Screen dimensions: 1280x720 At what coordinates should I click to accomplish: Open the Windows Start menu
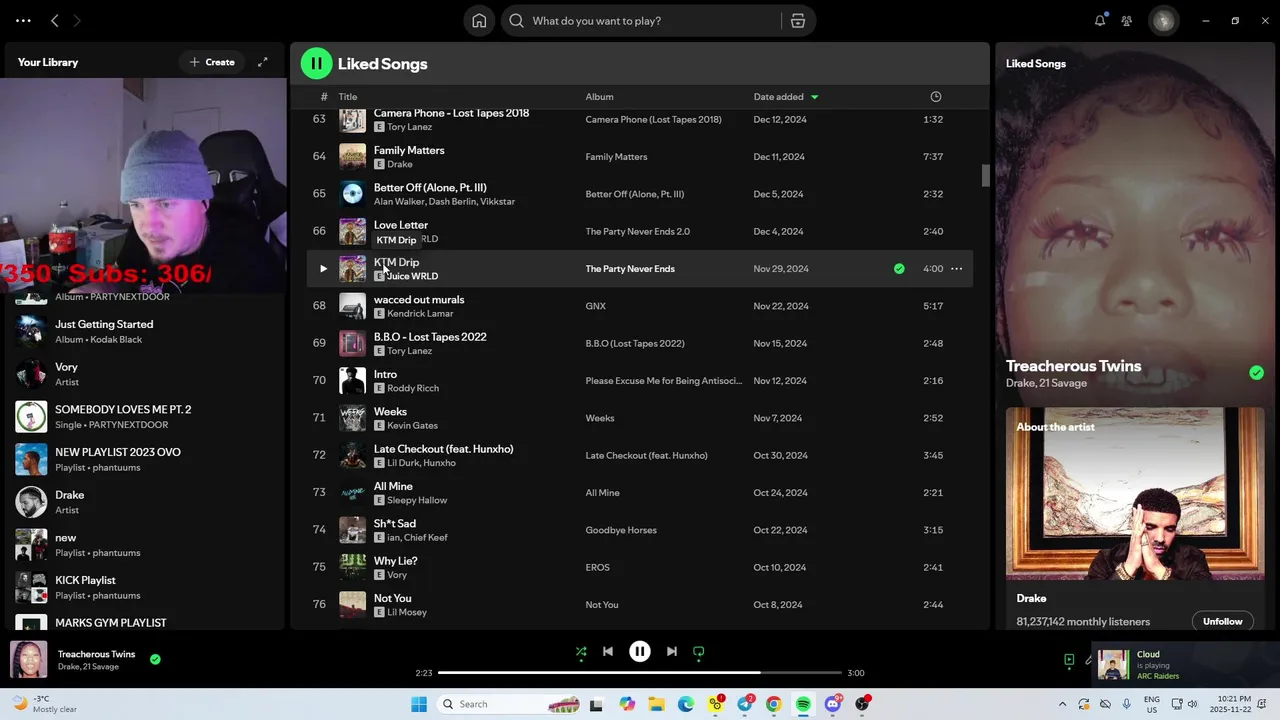click(x=418, y=704)
